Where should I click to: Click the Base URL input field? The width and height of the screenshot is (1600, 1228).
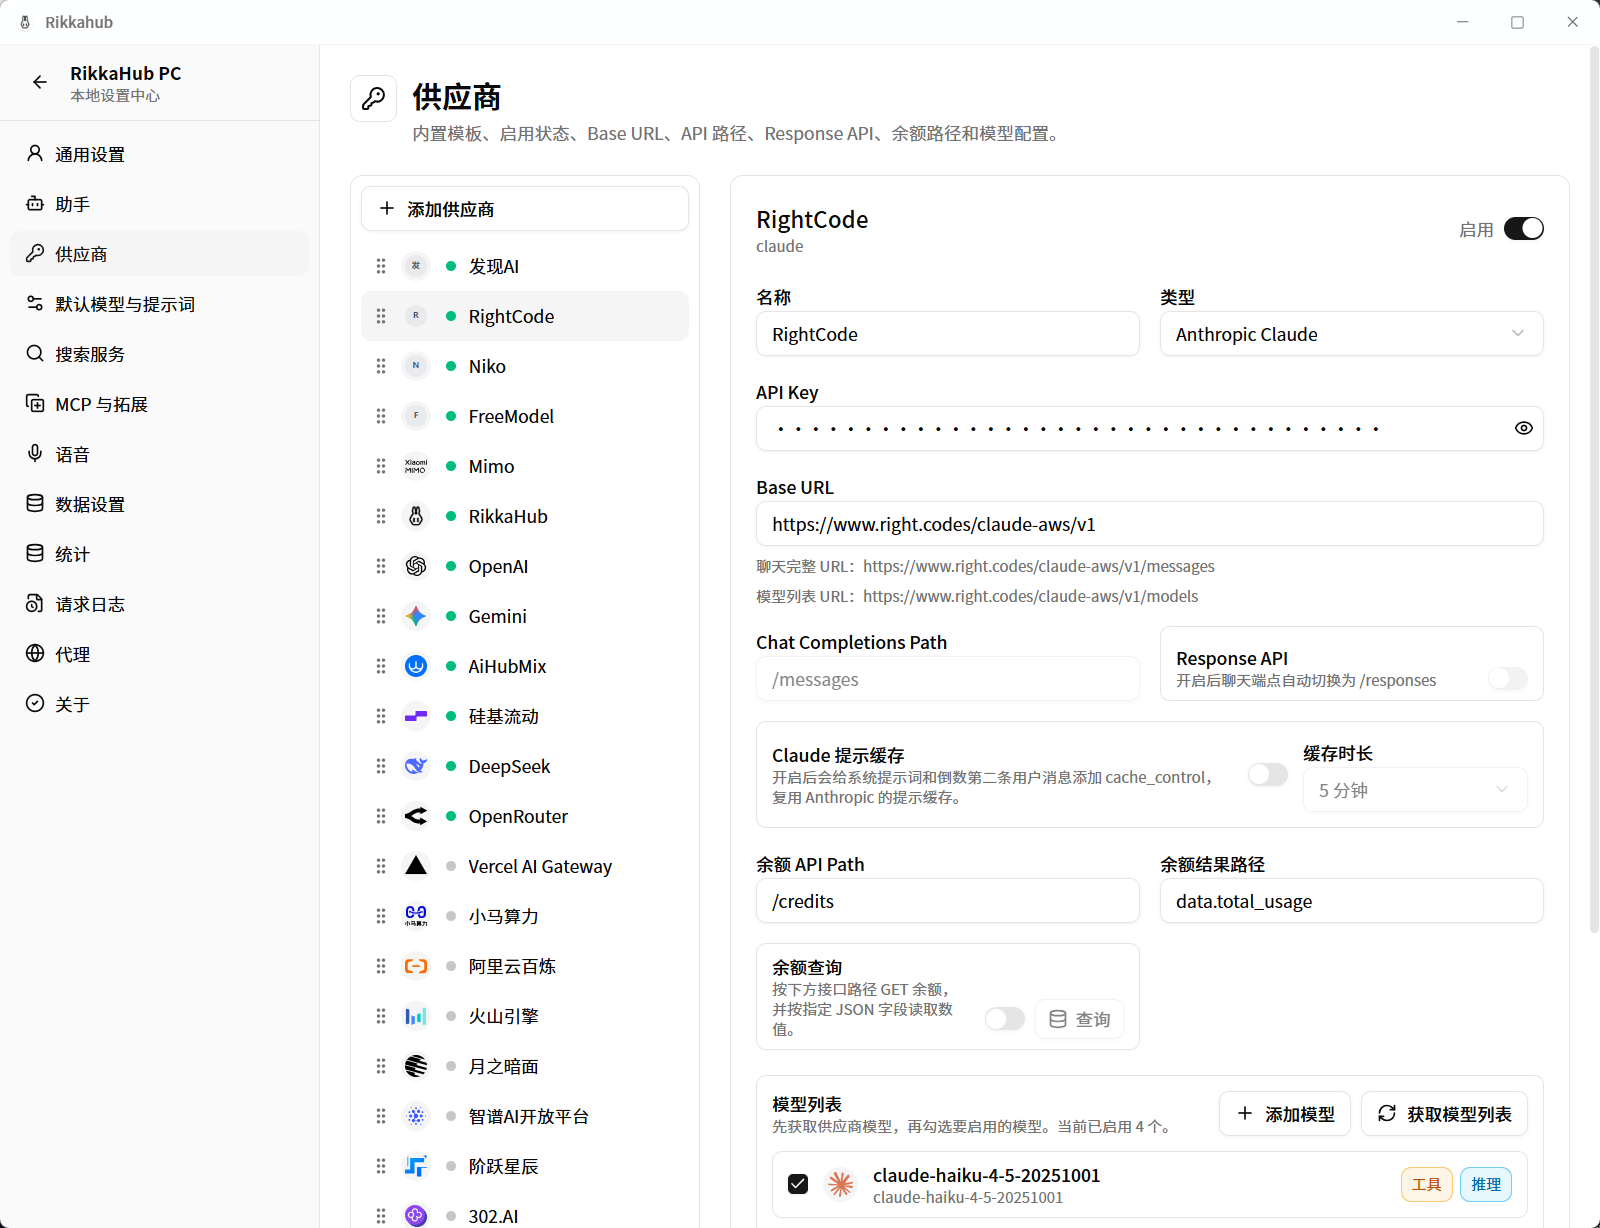1149,524
